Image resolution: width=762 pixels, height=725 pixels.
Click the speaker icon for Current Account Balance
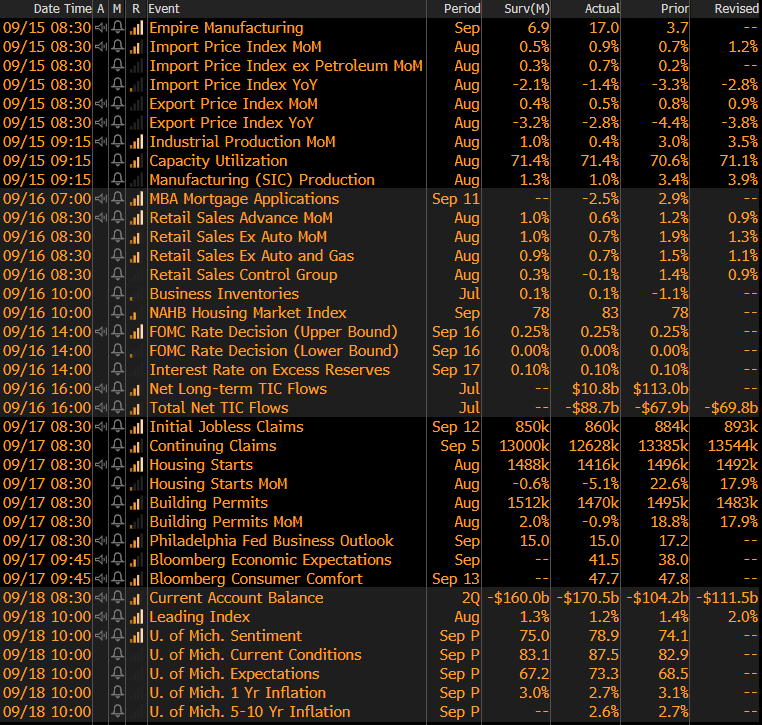point(101,598)
